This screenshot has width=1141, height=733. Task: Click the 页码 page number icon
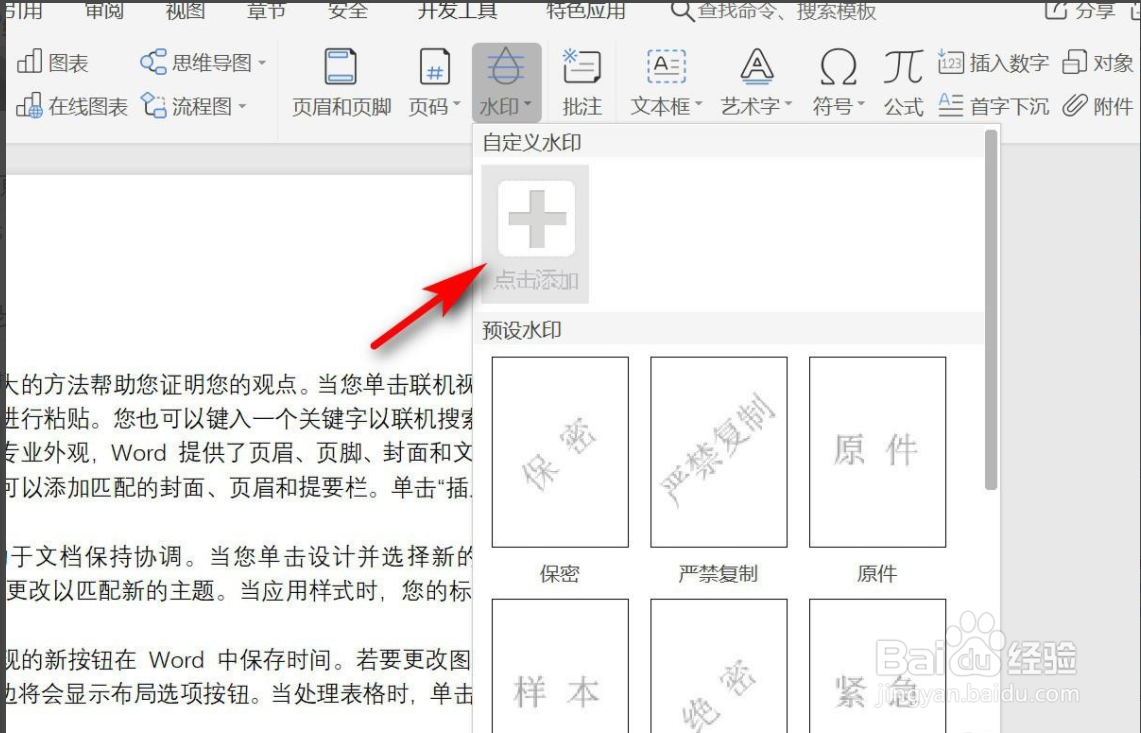(x=434, y=68)
